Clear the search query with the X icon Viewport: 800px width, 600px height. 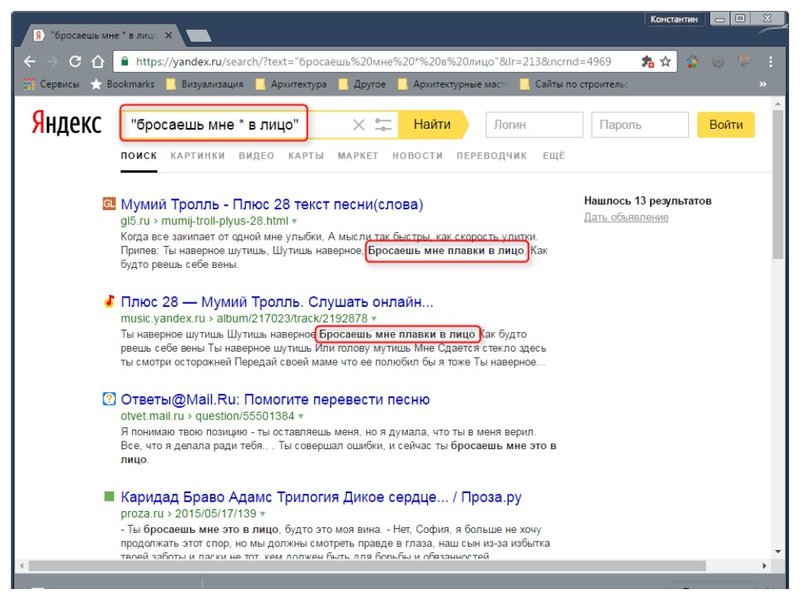pos(359,124)
